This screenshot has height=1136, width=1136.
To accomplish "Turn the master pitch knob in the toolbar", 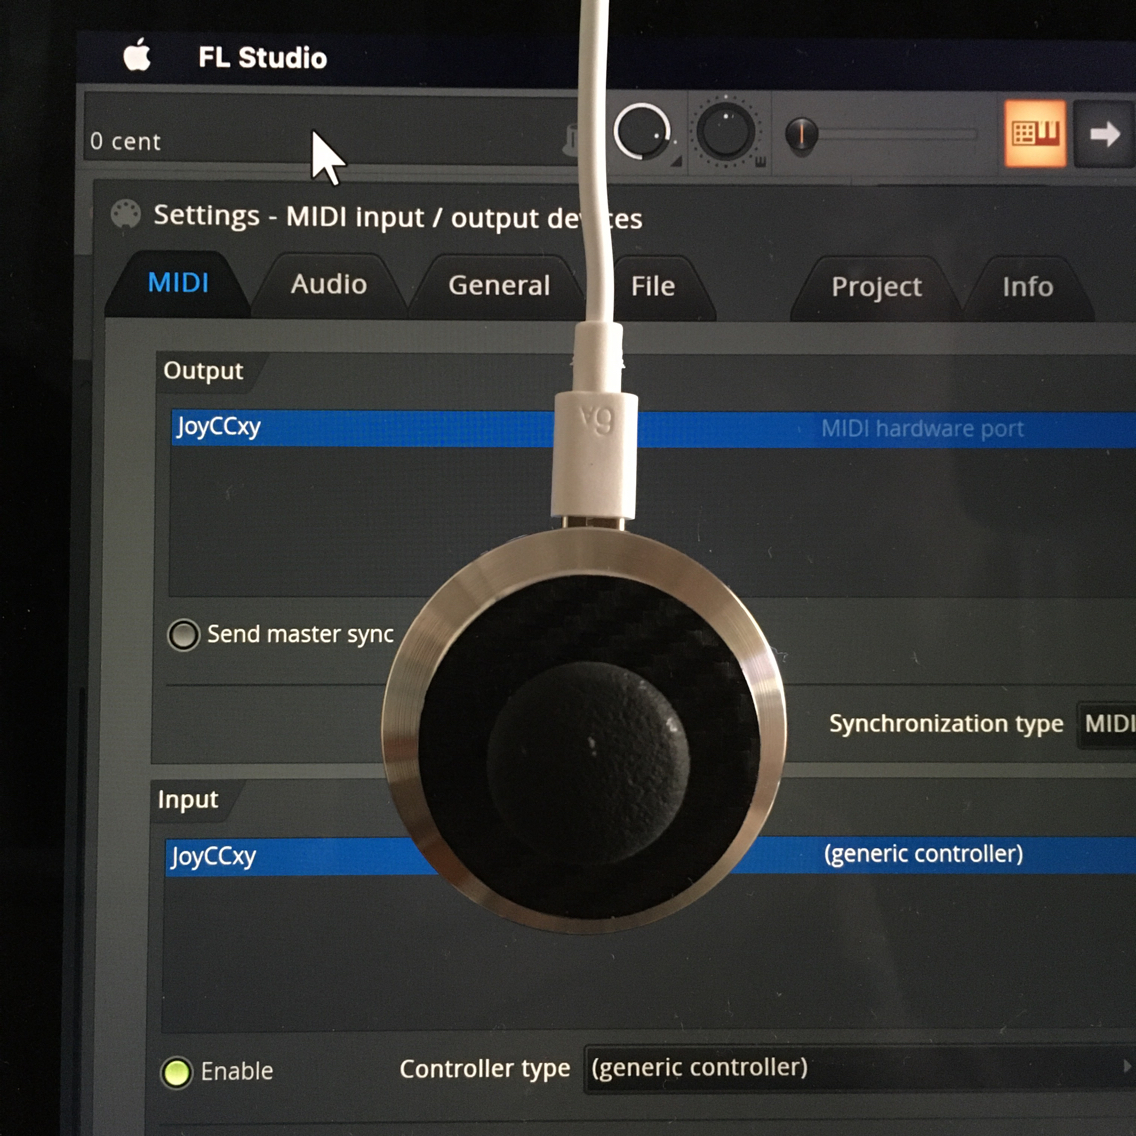I will pos(643,133).
